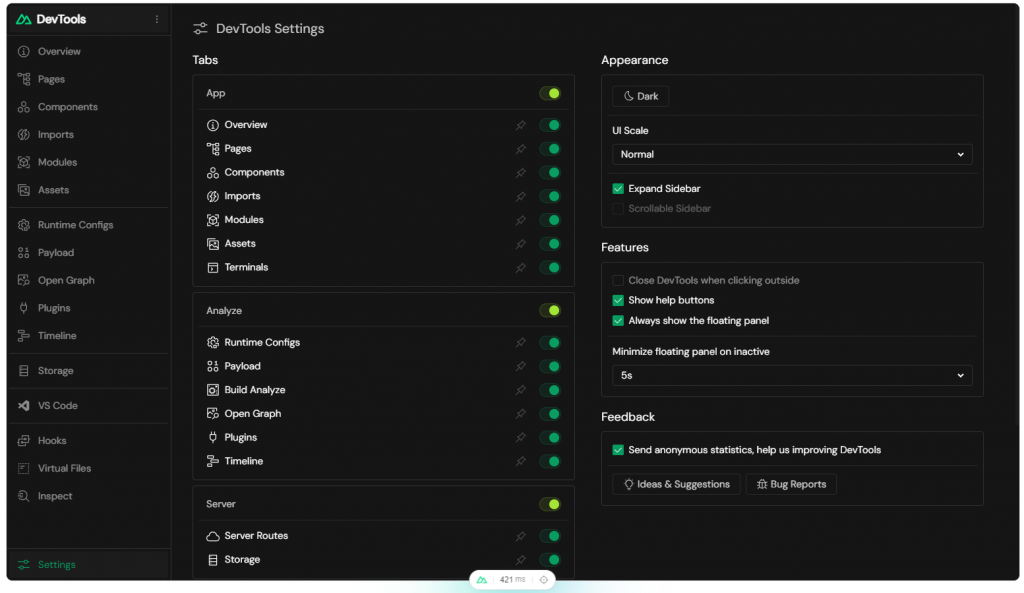Image resolution: width=1024 pixels, height=593 pixels.
Task: Click the sliders icon beside DevTools Settings title
Action: click(x=200, y=29)
